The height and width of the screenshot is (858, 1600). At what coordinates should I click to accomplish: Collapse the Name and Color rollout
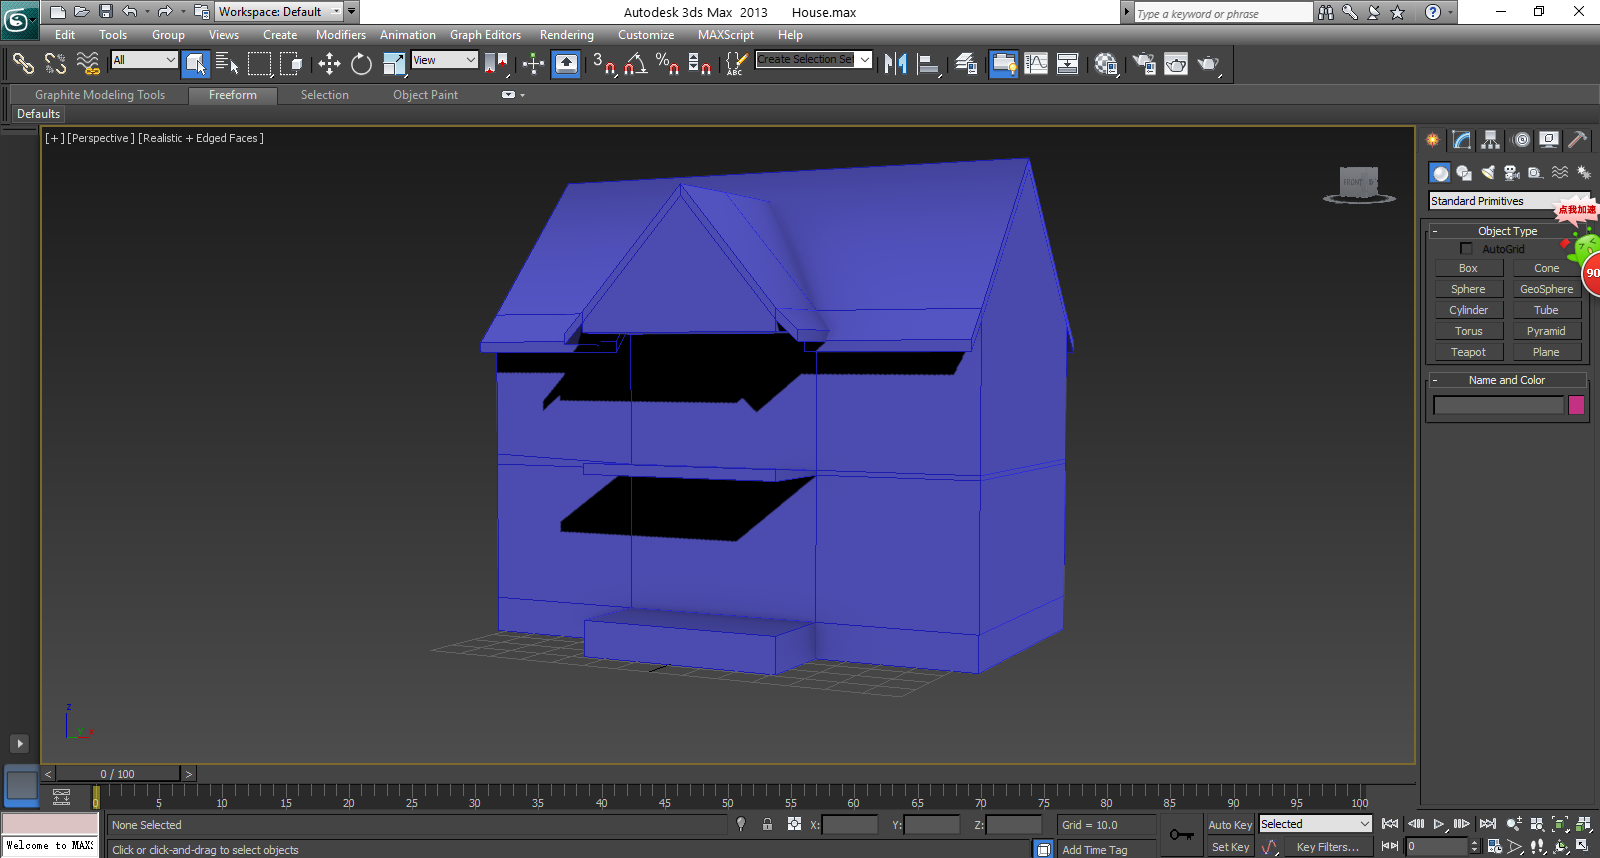(1507, 380)
